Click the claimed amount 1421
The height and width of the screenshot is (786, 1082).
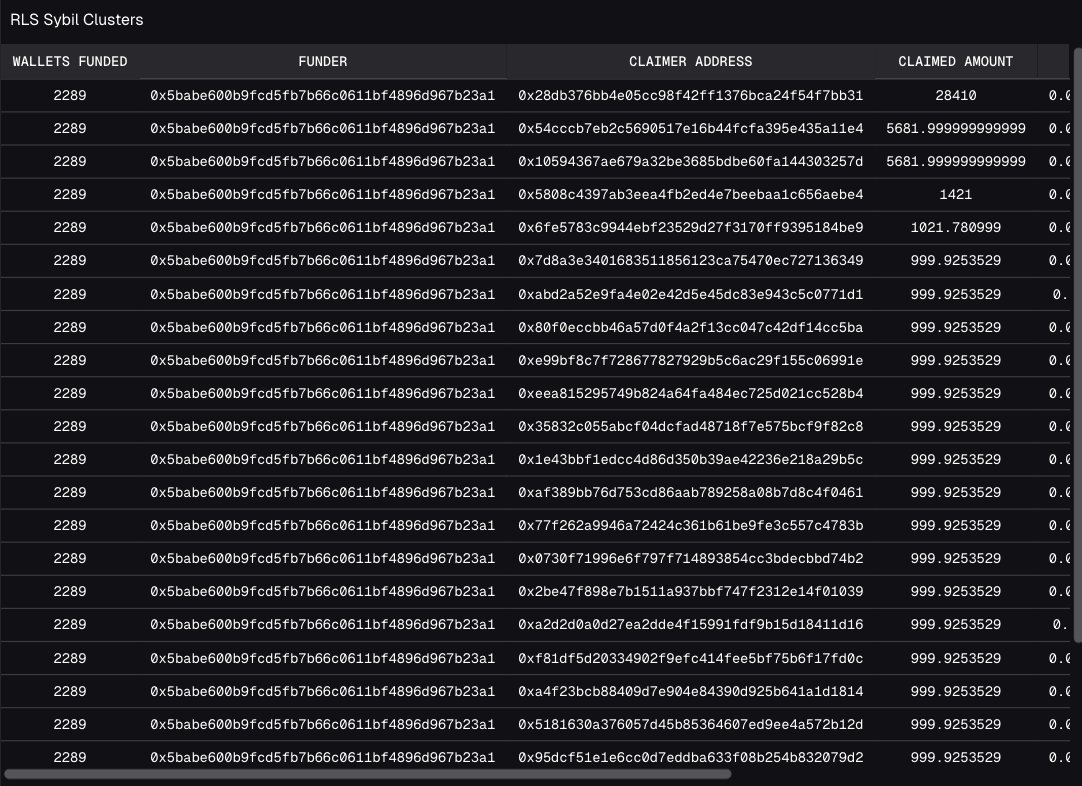pos(956,195)
